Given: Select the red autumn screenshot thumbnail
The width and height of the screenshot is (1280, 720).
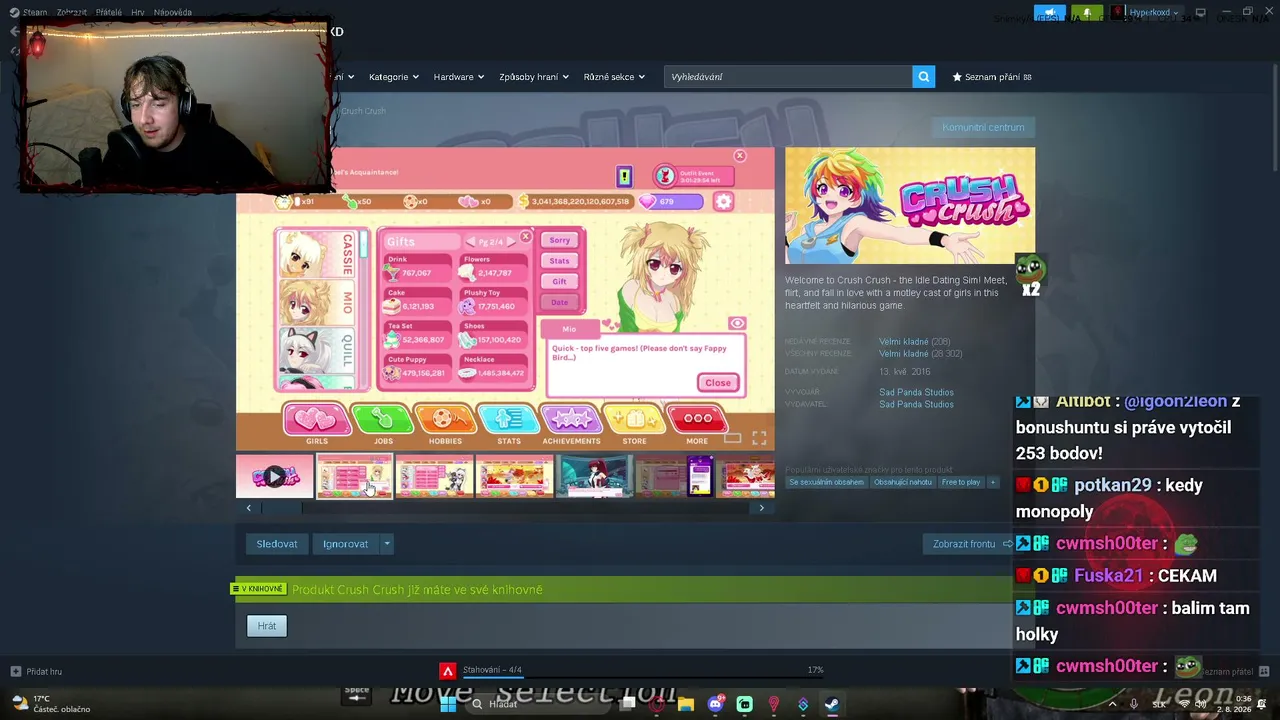Looking at the screenshot, I should [514, 477].
